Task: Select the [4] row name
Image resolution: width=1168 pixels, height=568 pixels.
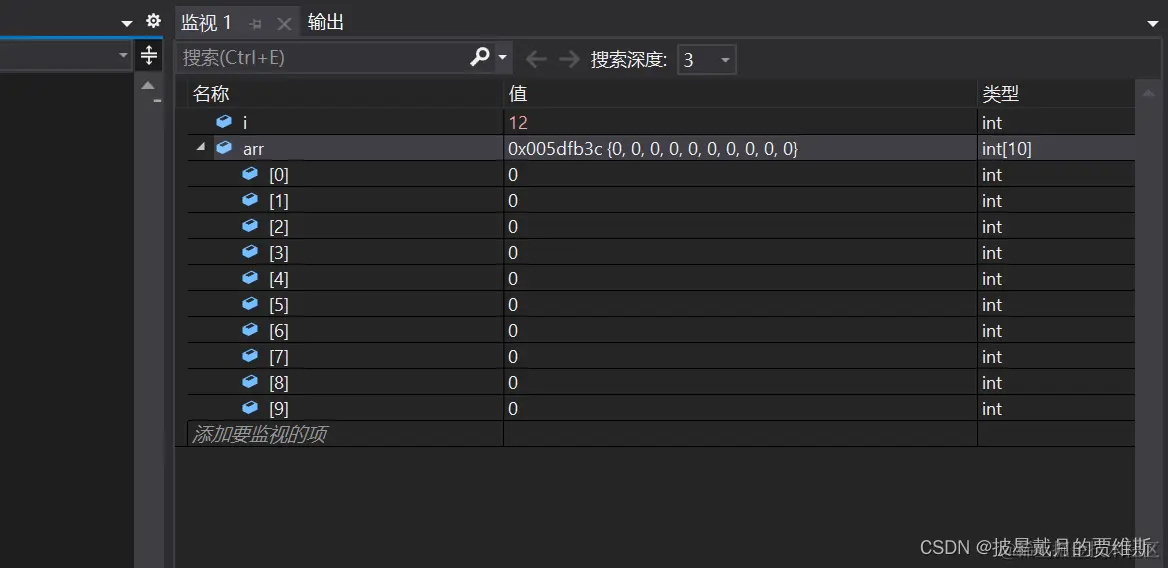Action: [x=279, y=279]
